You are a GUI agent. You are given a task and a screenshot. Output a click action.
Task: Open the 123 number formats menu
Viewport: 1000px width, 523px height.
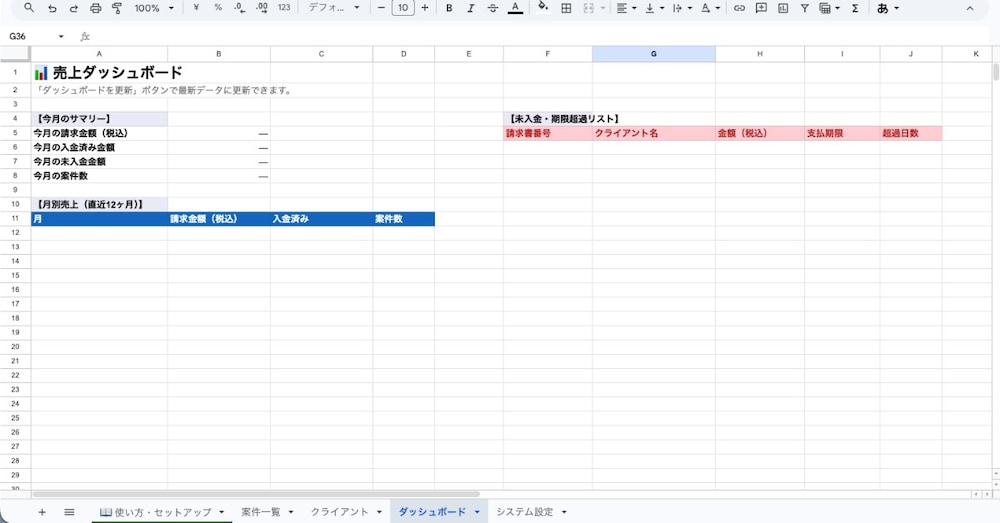pyautogui.click(x=284, y=8)
